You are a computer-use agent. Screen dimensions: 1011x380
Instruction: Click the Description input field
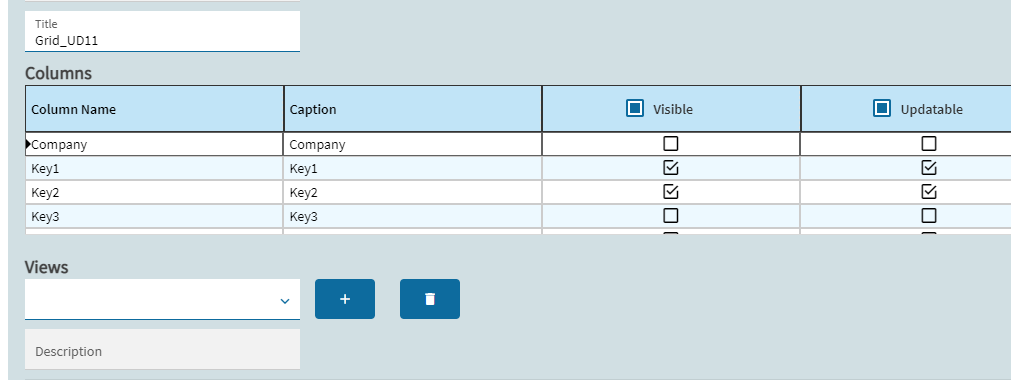click(162, 350)
